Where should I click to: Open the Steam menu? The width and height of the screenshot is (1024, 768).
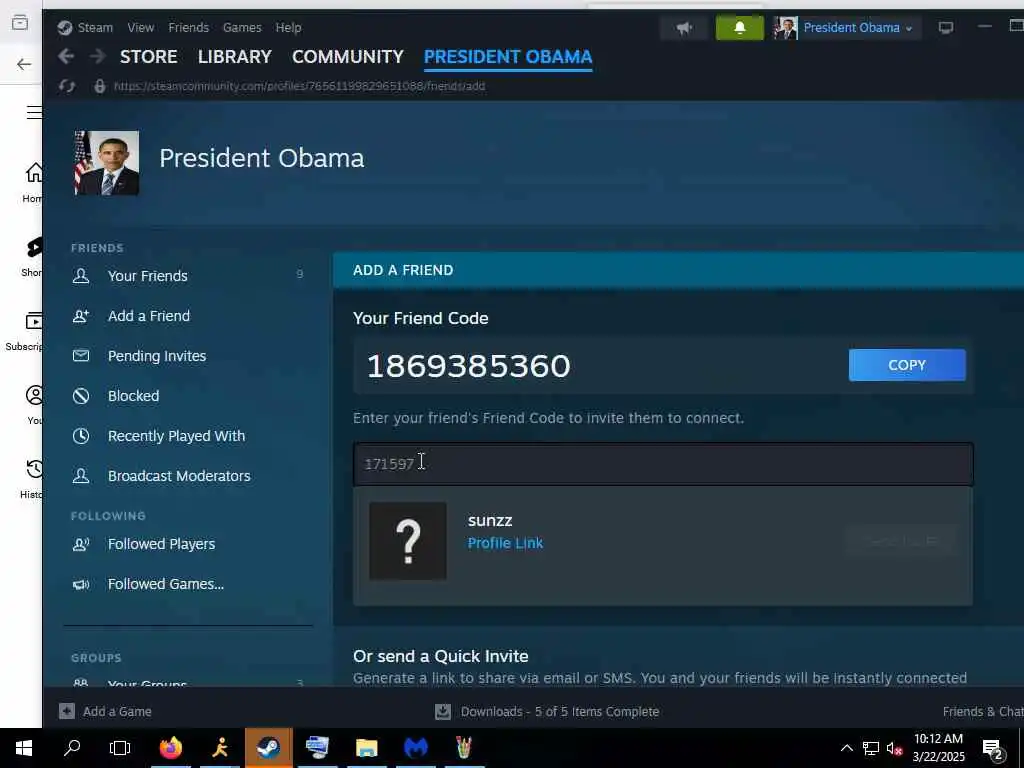[x=95, y=27]
